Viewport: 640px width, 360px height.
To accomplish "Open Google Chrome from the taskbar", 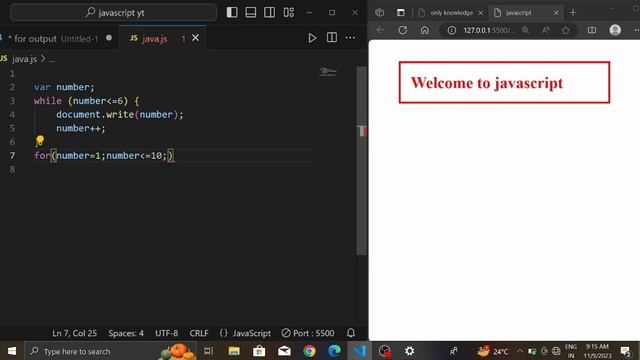I will click(x=309, y=351).
